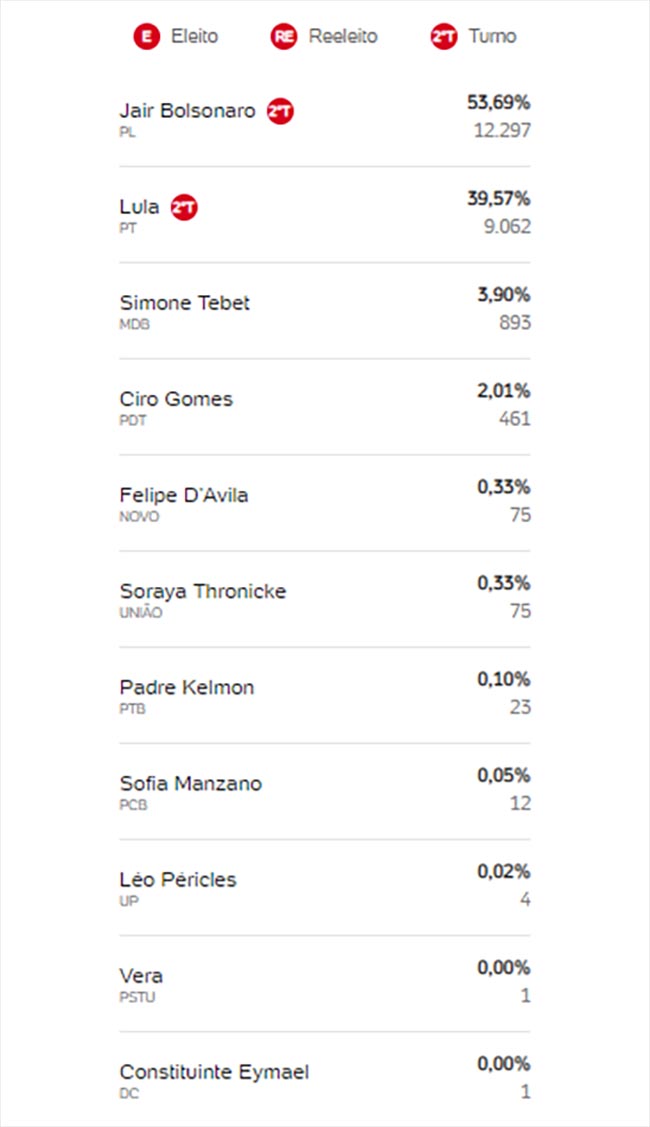Select the Reeleito legend label

pos(343,36)
